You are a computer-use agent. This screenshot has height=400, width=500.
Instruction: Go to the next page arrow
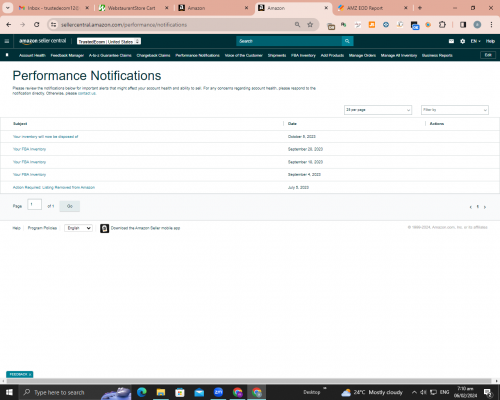485,207
